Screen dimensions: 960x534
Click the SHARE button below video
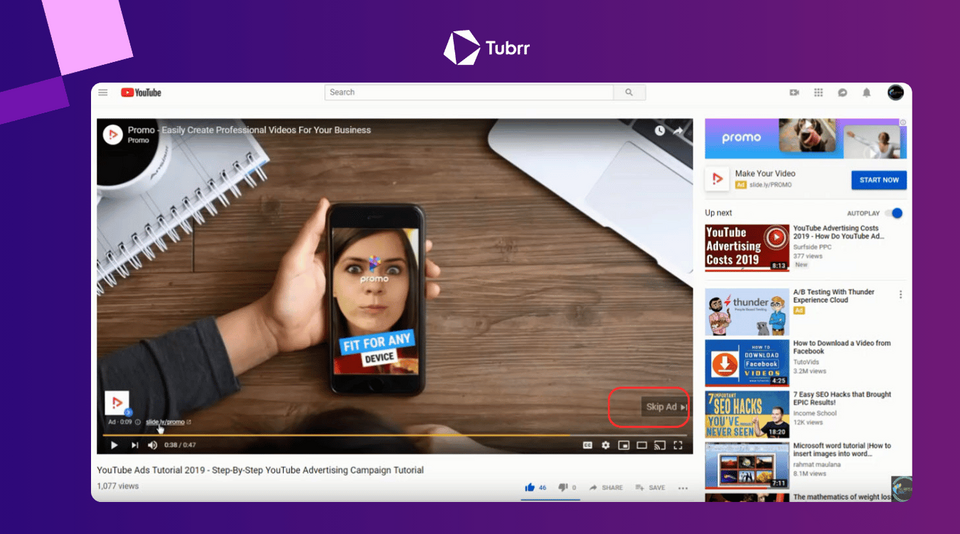coord(606,487)
